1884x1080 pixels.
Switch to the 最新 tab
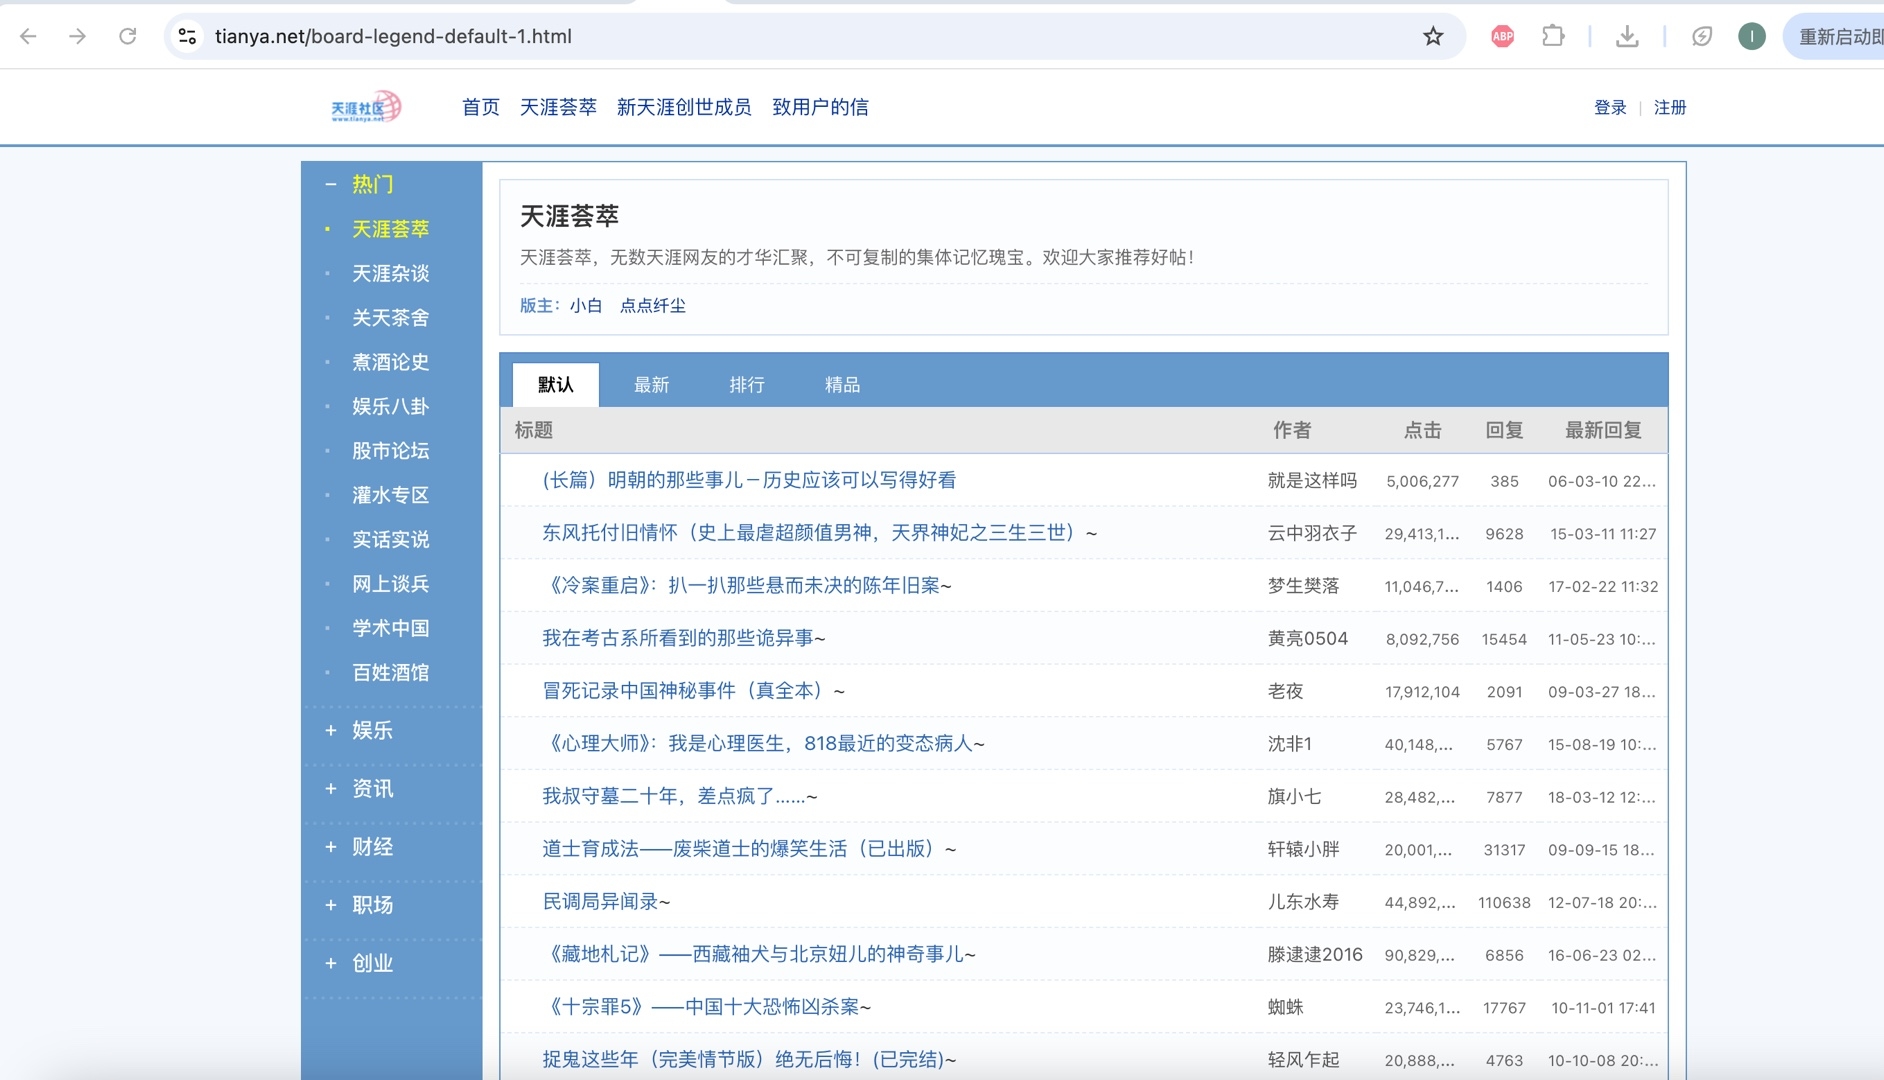651,384
